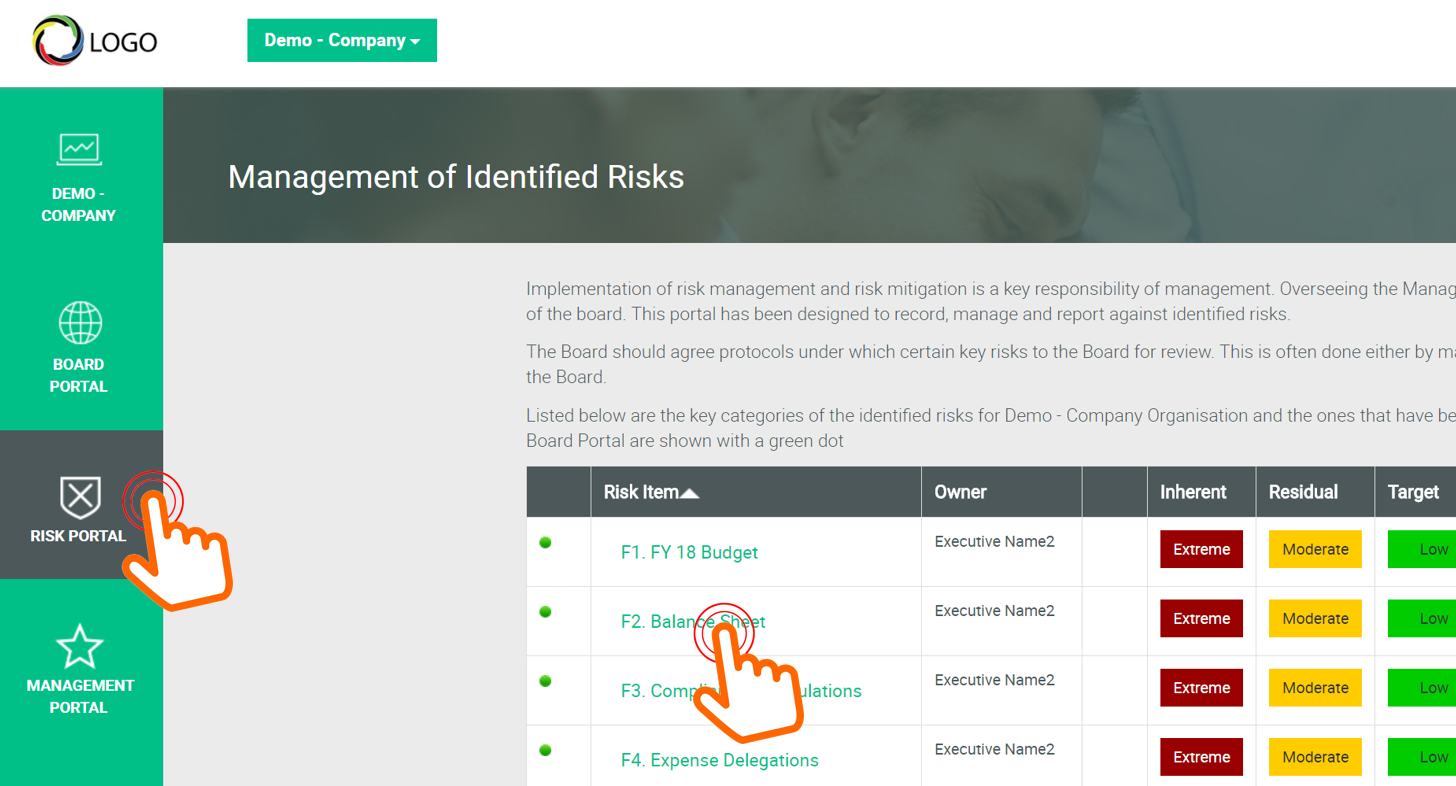Click the company LOGO in the header
This screenshot has width=1456, height=786.
pos(95,41)
